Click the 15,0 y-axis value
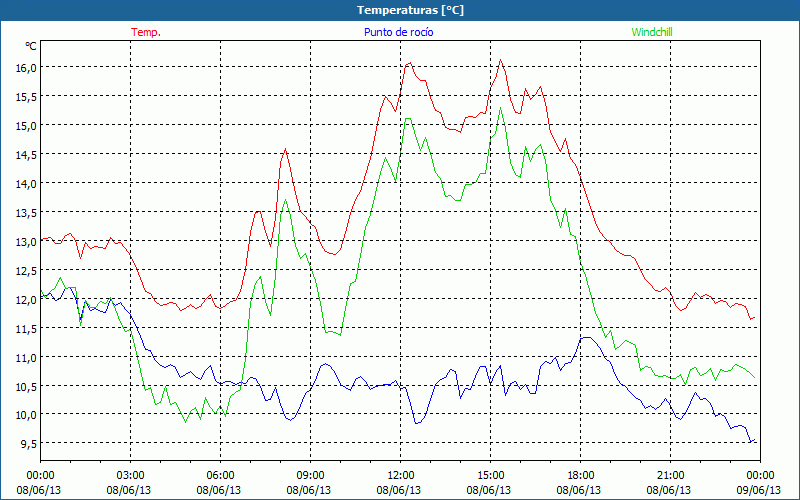 click(x=26, y=126)
